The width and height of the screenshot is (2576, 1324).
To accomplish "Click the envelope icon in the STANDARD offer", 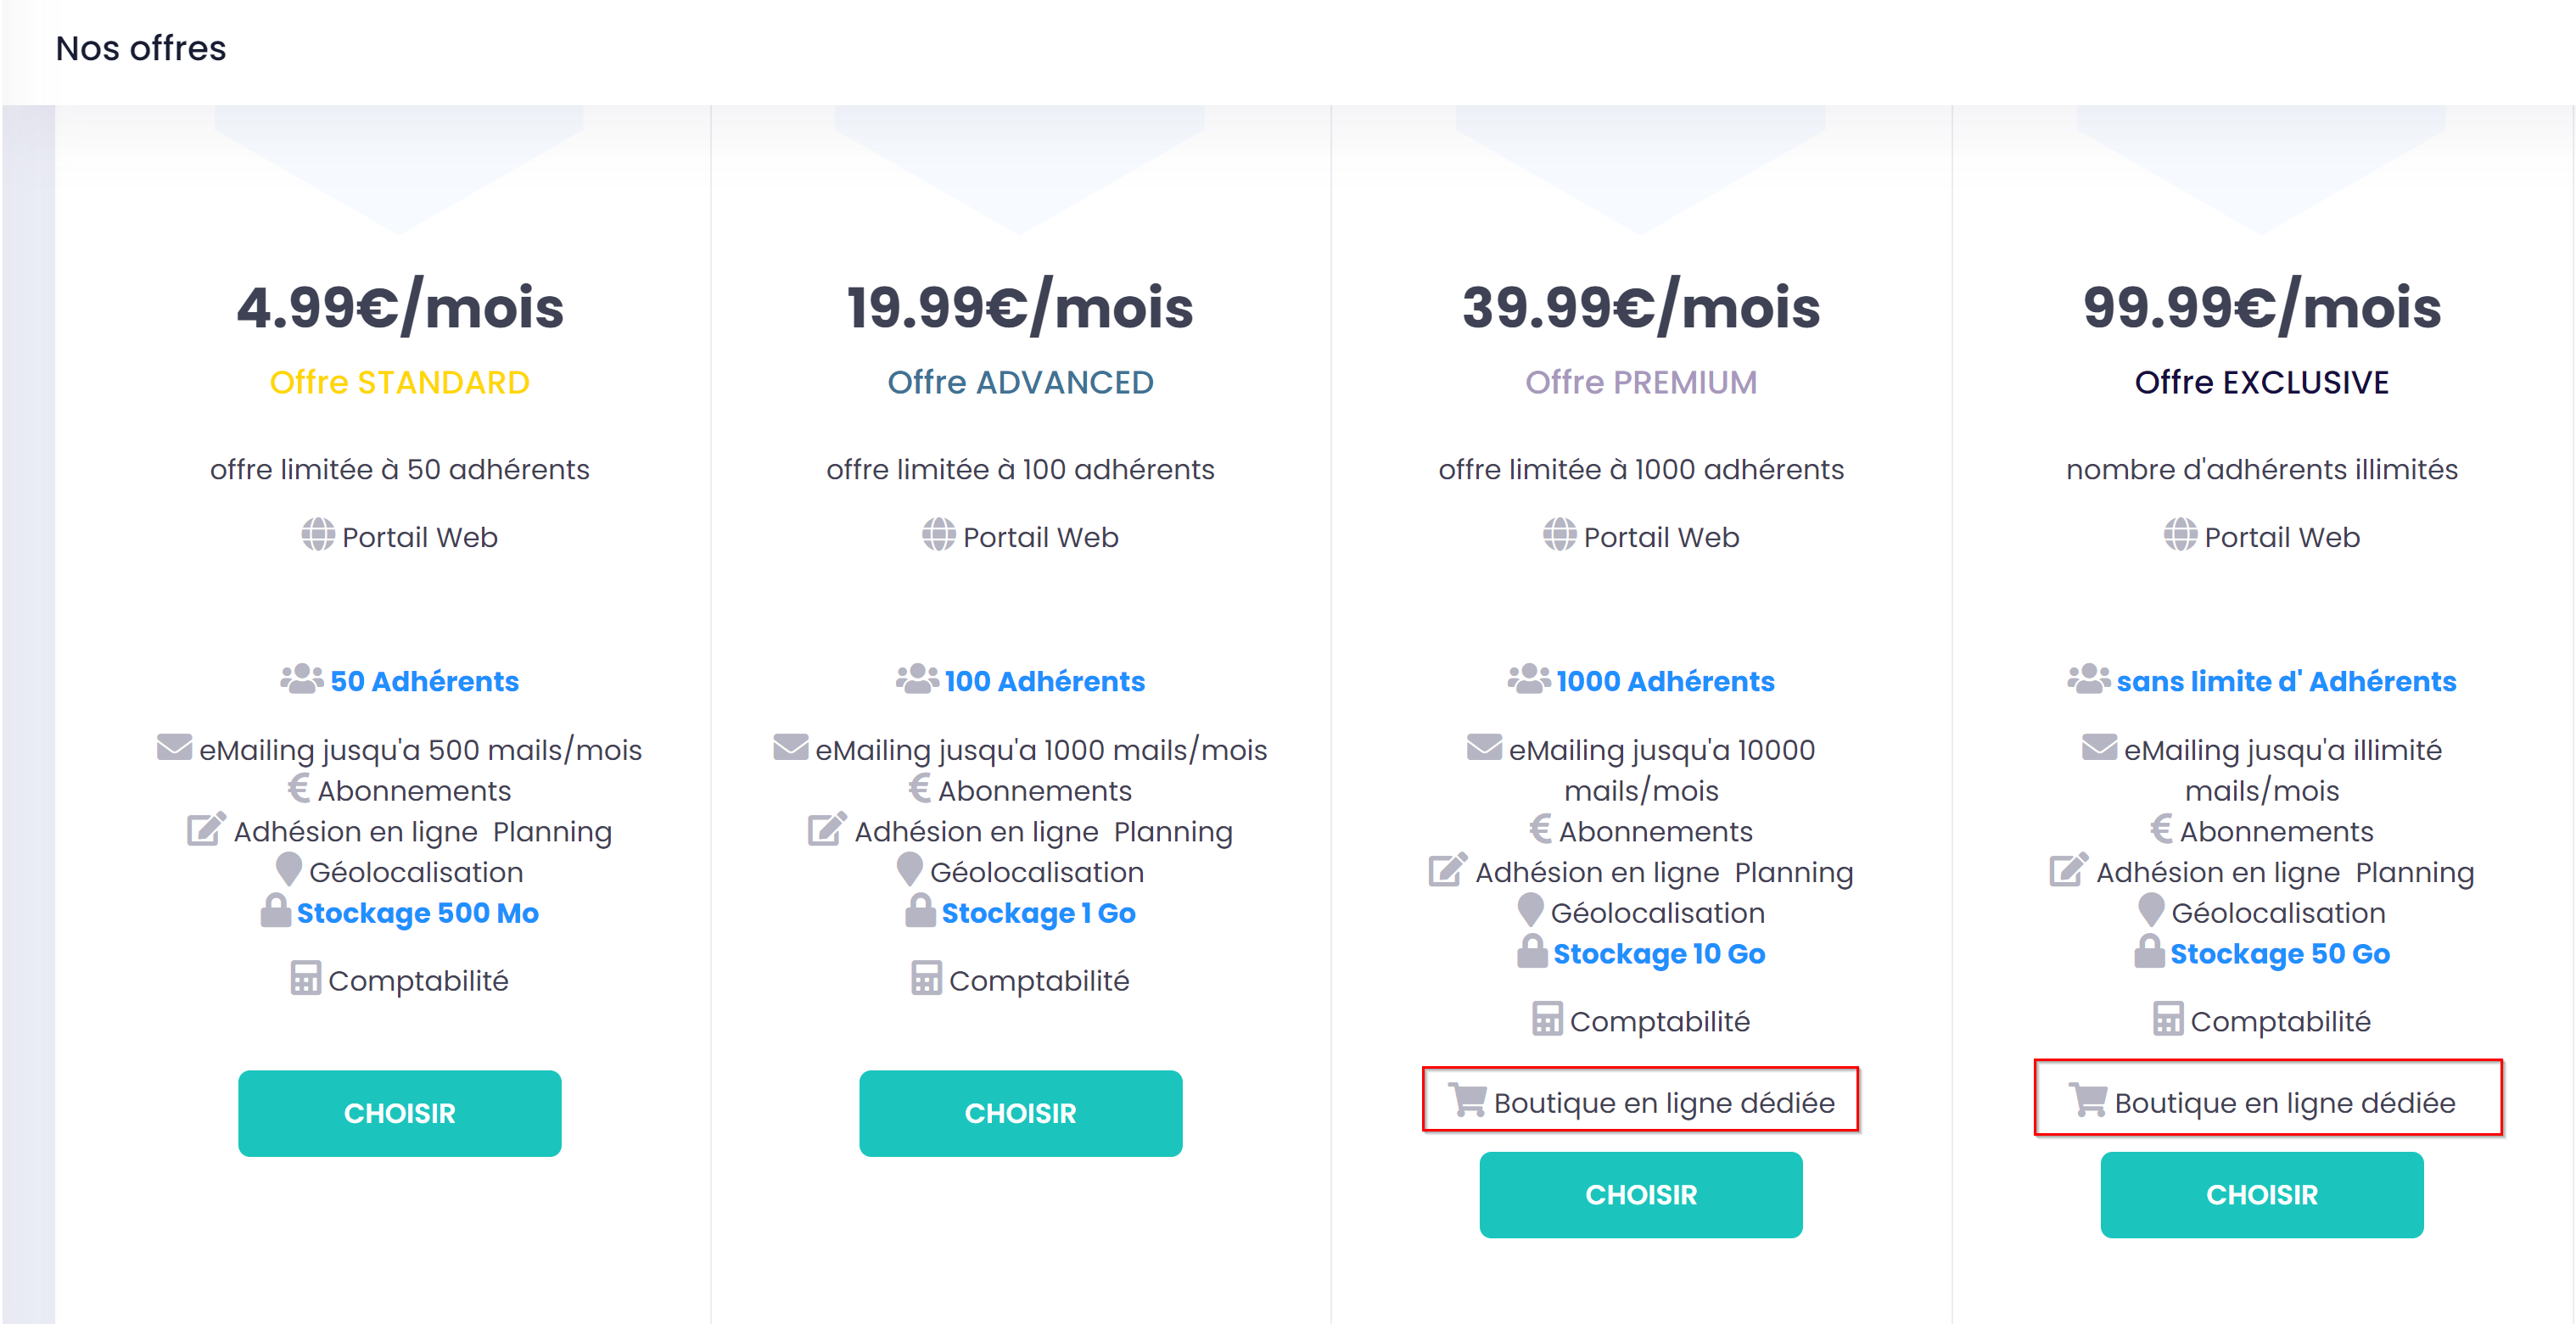I will pos(174,747).
